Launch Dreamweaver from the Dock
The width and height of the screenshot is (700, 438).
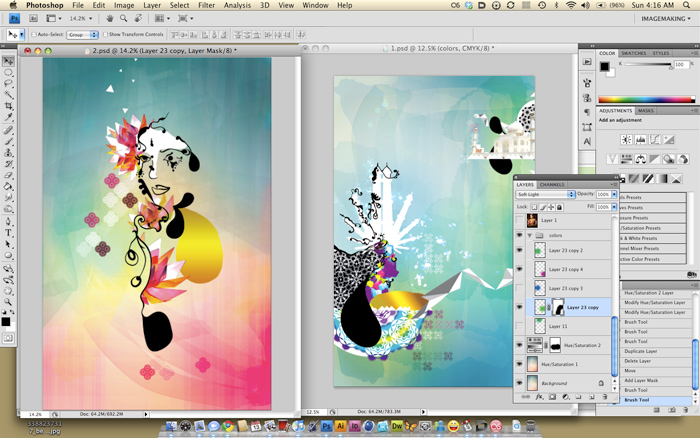point(397,426)
